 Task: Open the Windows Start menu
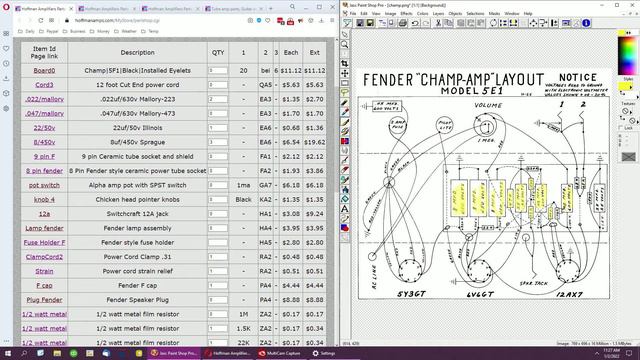[8, 353]
